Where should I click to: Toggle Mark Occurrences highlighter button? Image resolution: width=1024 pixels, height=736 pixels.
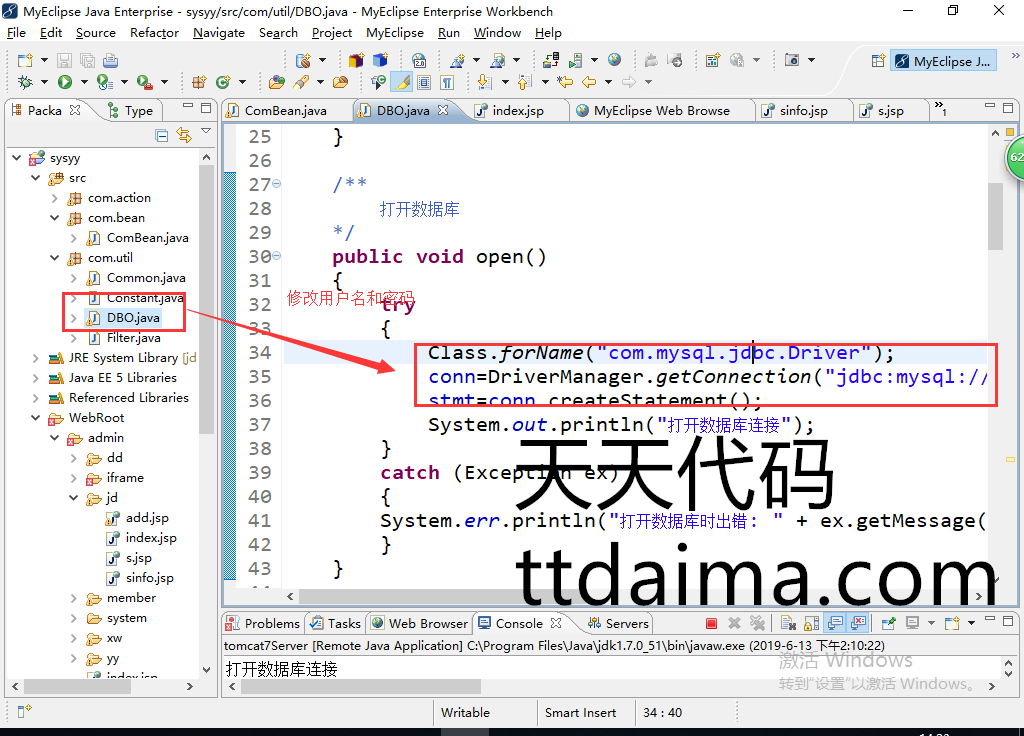(401, 82)
